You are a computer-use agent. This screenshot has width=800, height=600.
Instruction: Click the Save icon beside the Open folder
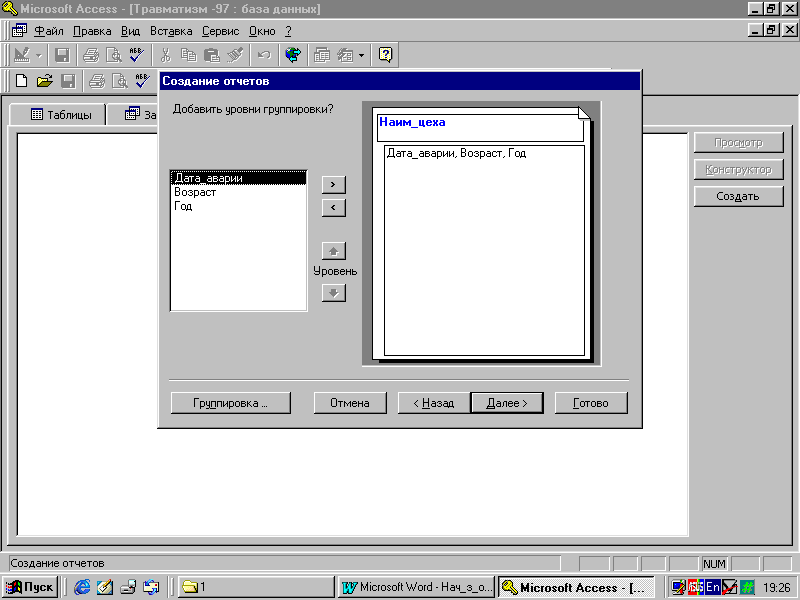tap(68, 81)
